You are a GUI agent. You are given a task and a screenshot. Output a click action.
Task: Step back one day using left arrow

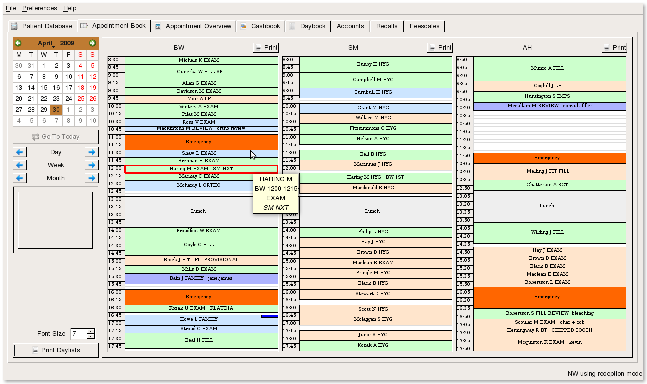pyautogui.click(x=19, y=152)
